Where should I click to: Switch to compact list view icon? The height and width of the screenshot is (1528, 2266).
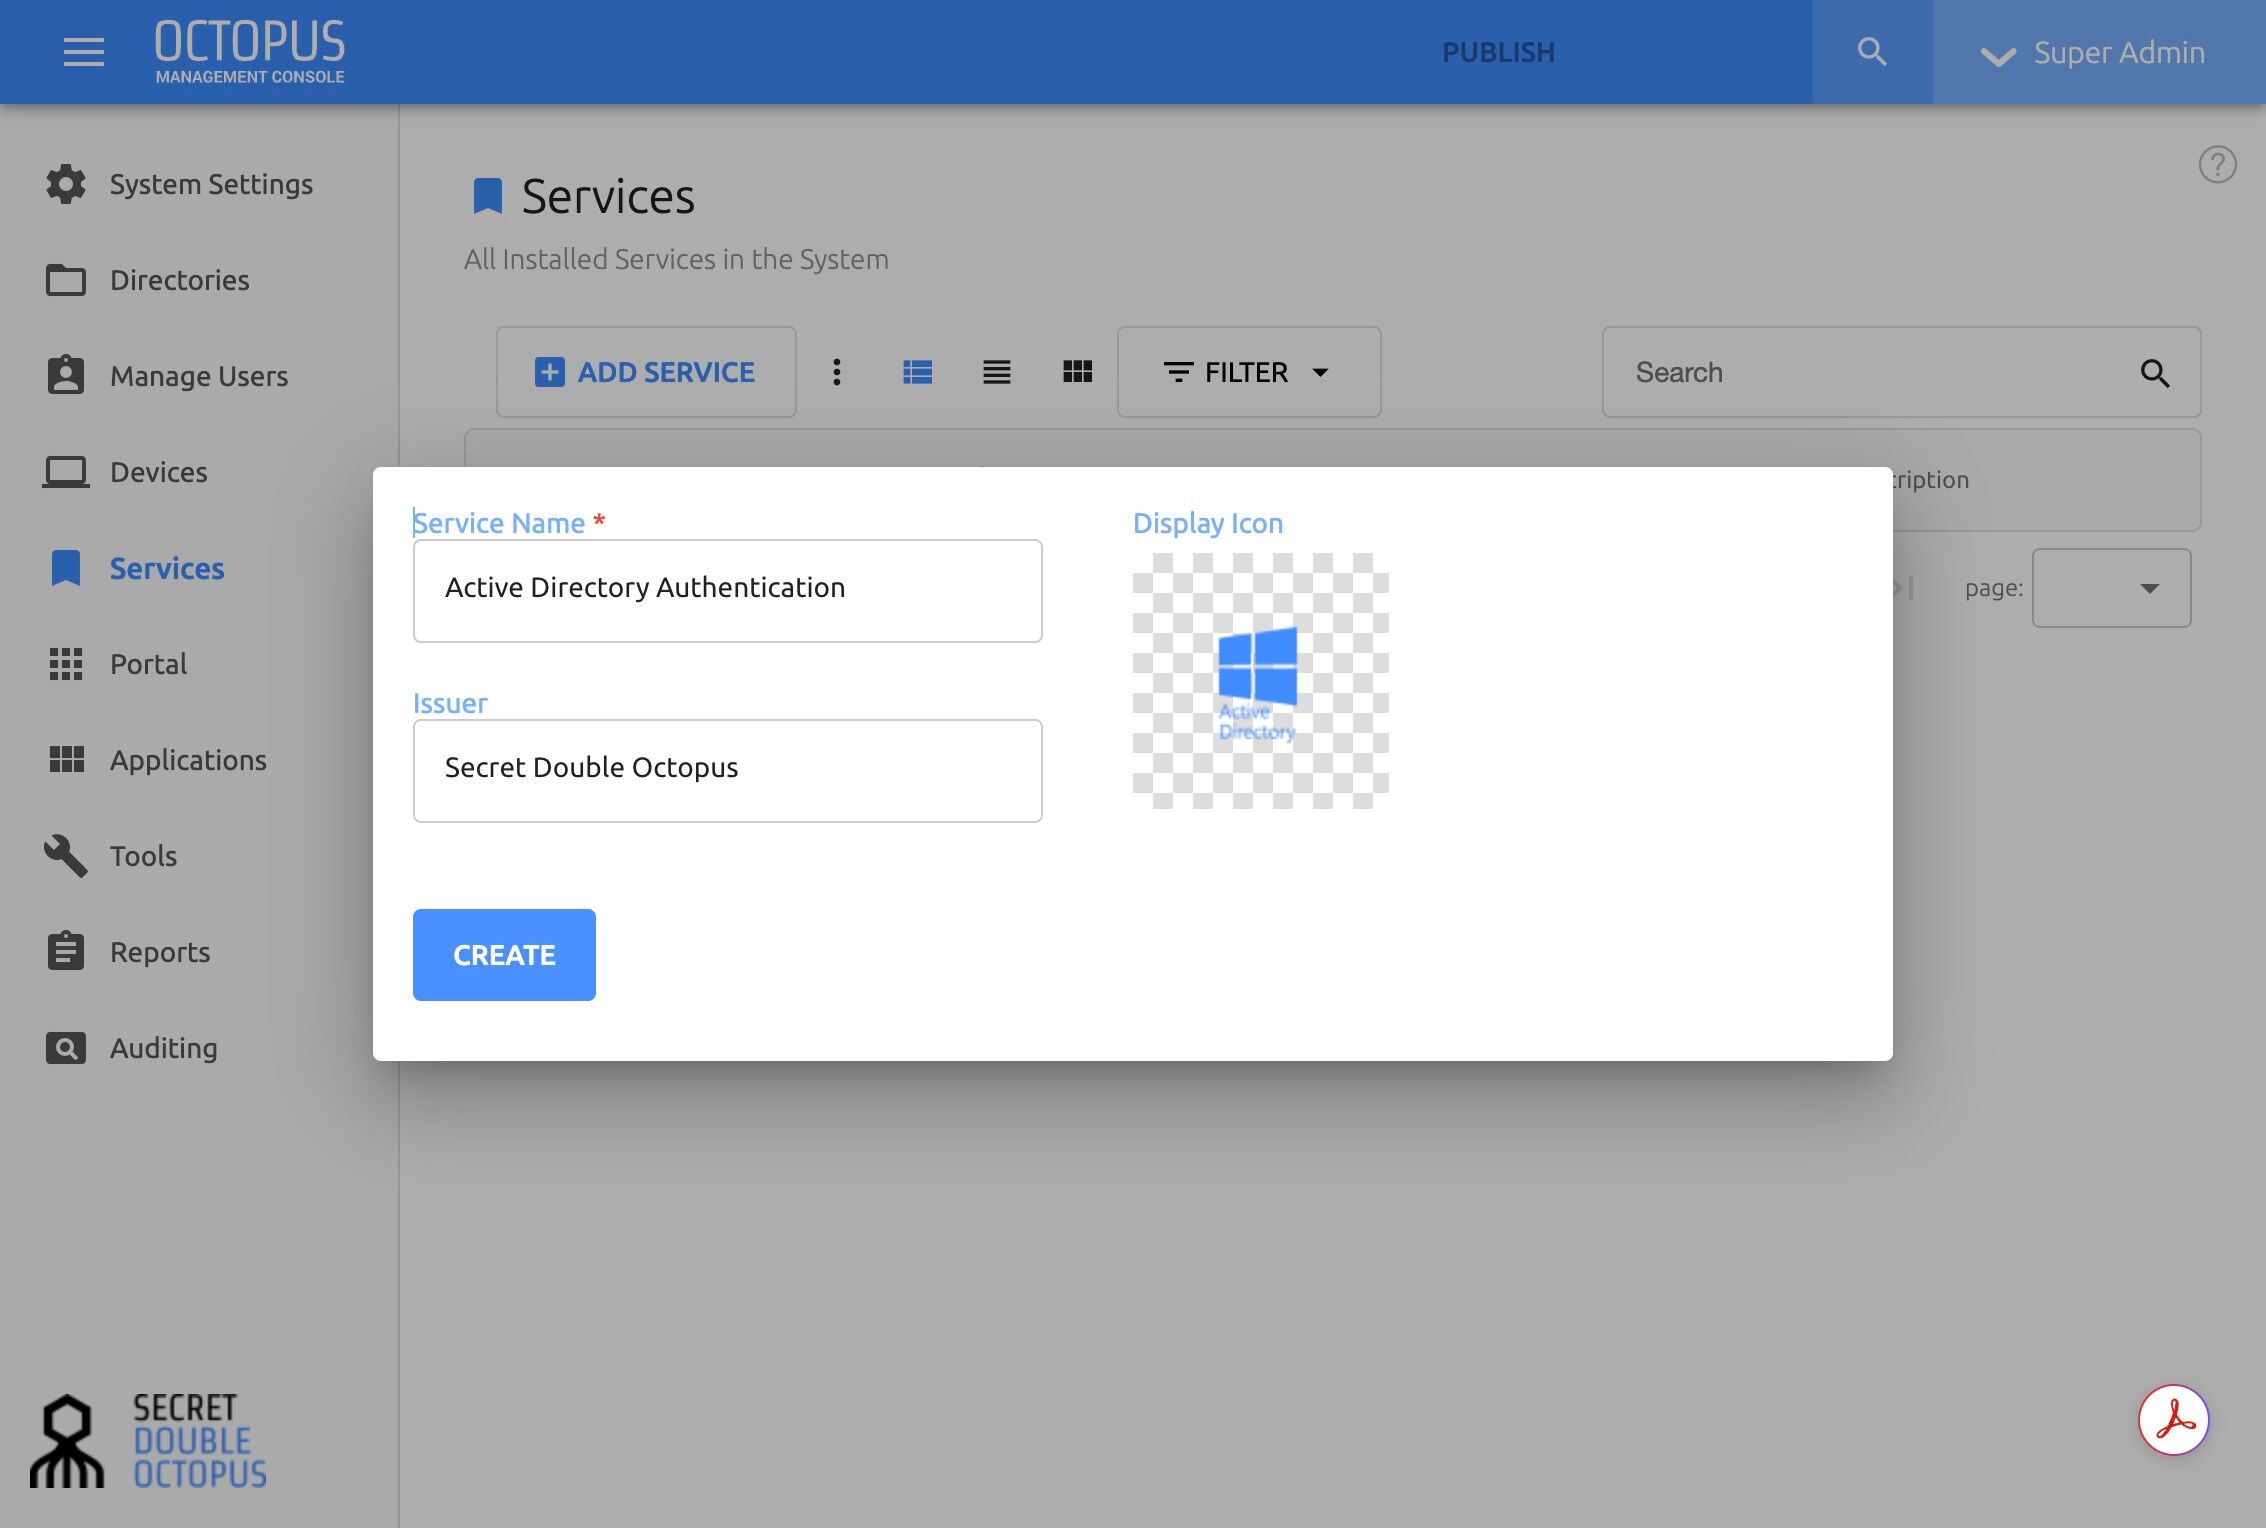click(997, 372)
